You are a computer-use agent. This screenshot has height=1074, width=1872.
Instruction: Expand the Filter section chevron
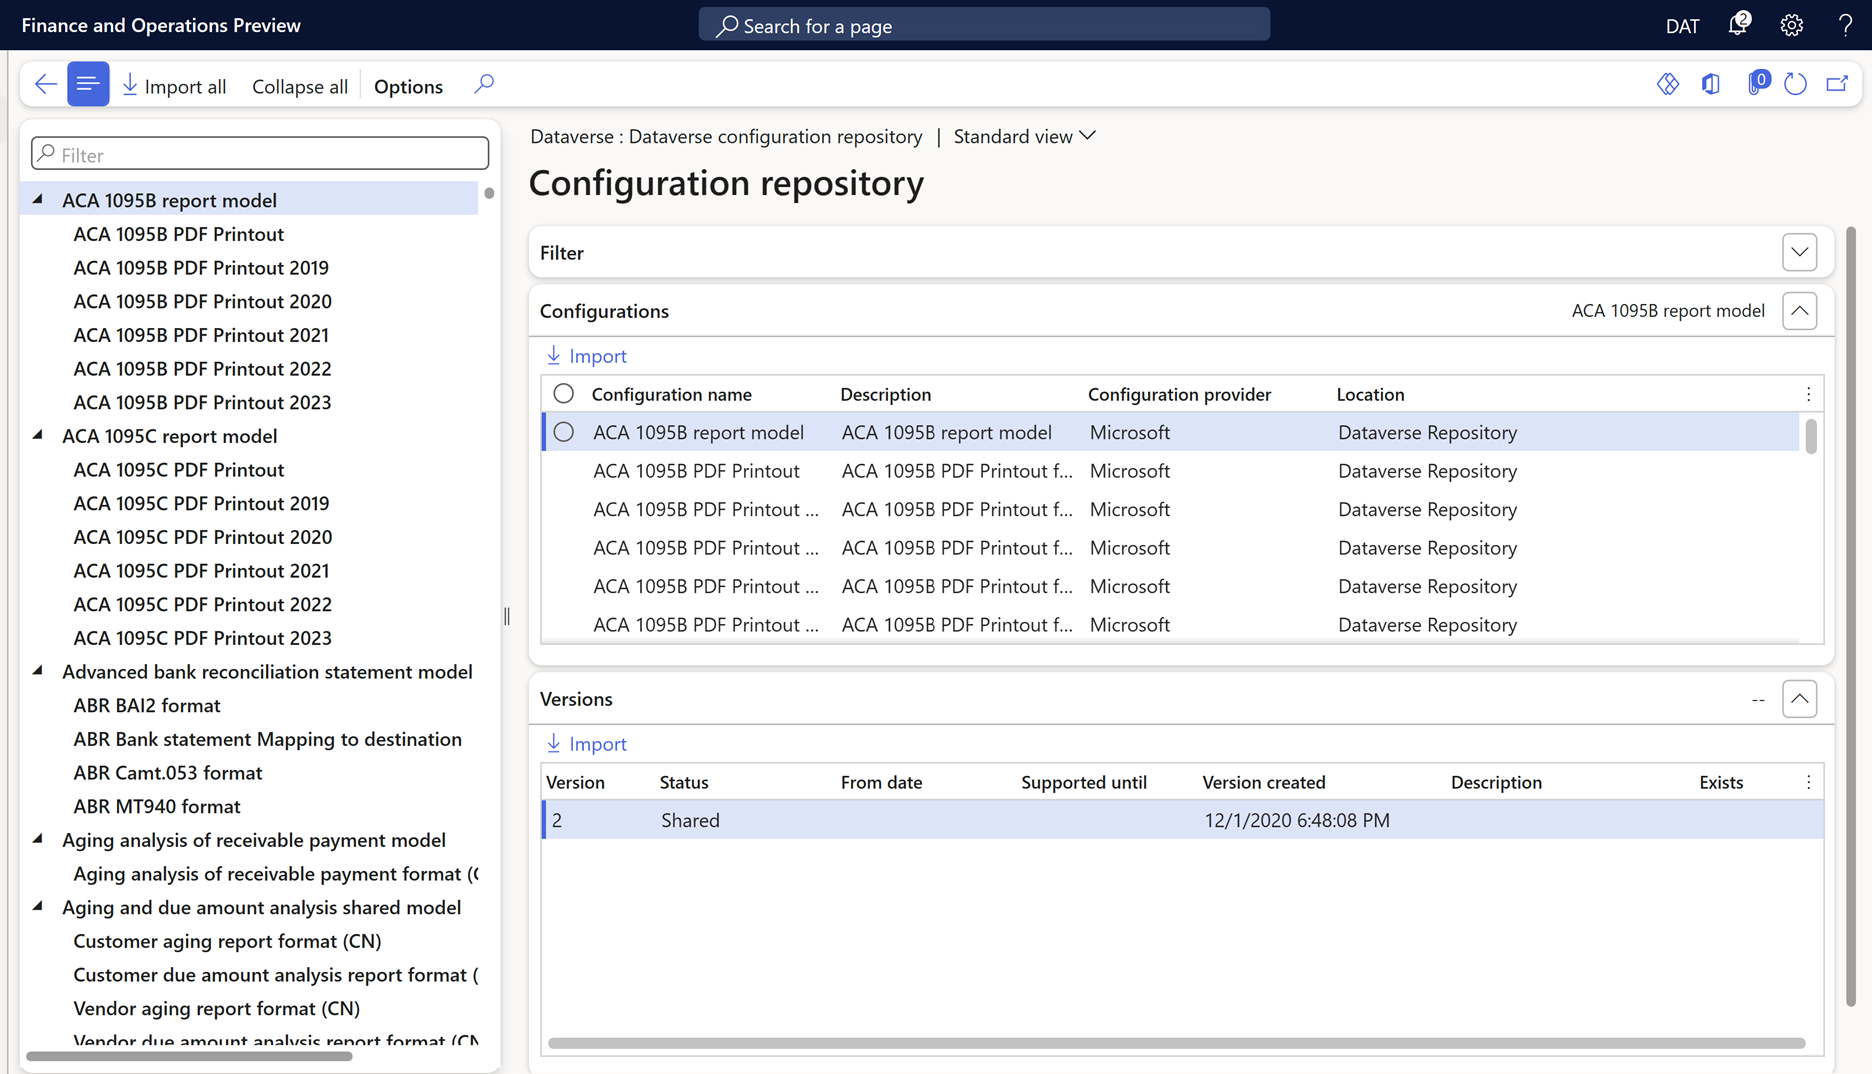pyautogui.click(x=1799, y=253)
